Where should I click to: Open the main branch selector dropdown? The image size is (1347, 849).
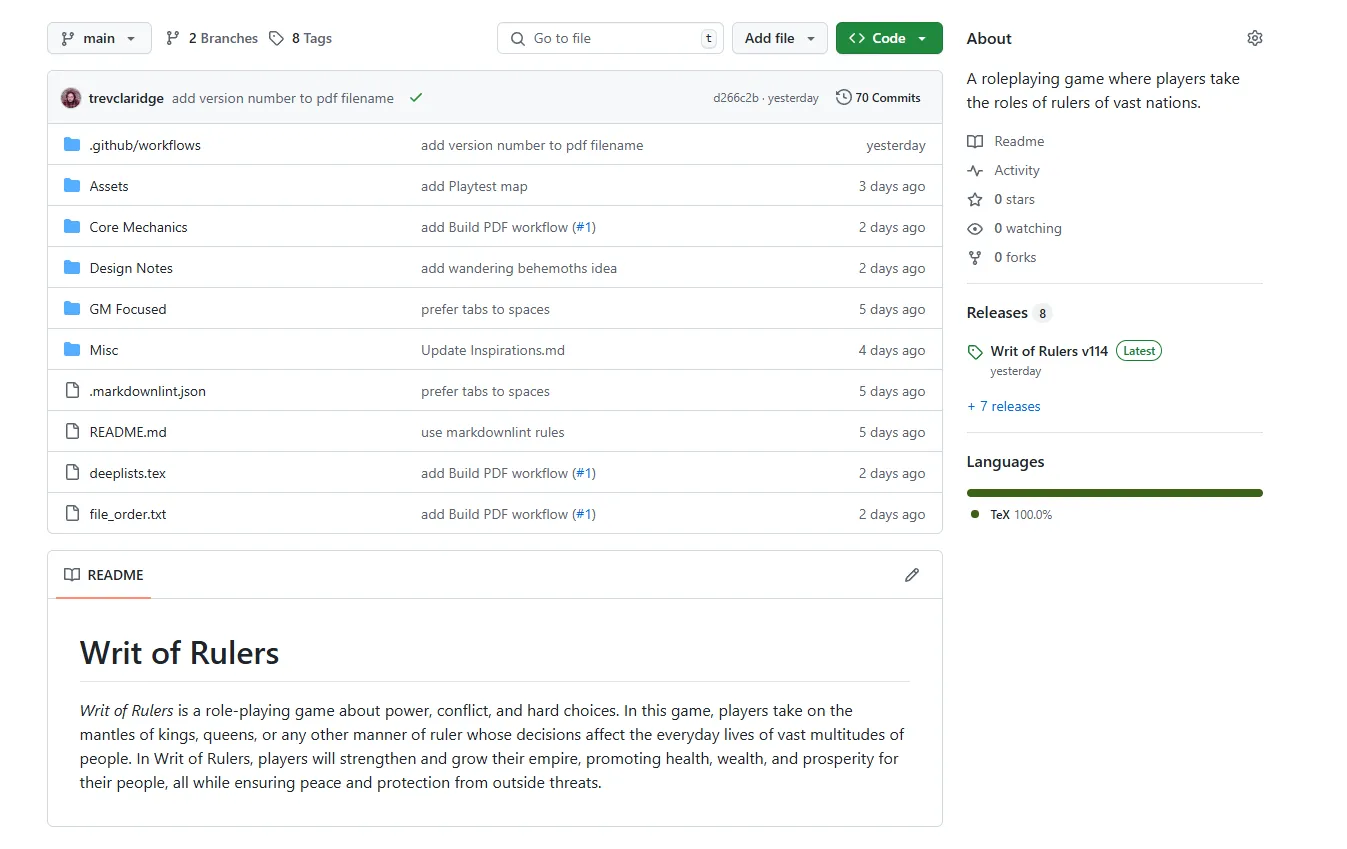tap(98, 37)
